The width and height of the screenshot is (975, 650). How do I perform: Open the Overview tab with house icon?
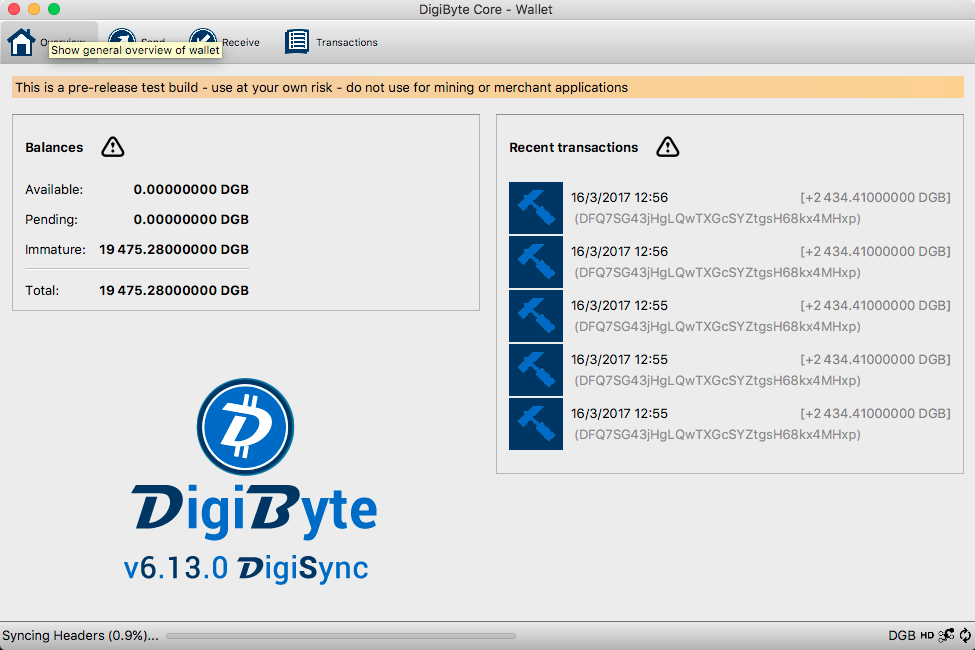49,42
